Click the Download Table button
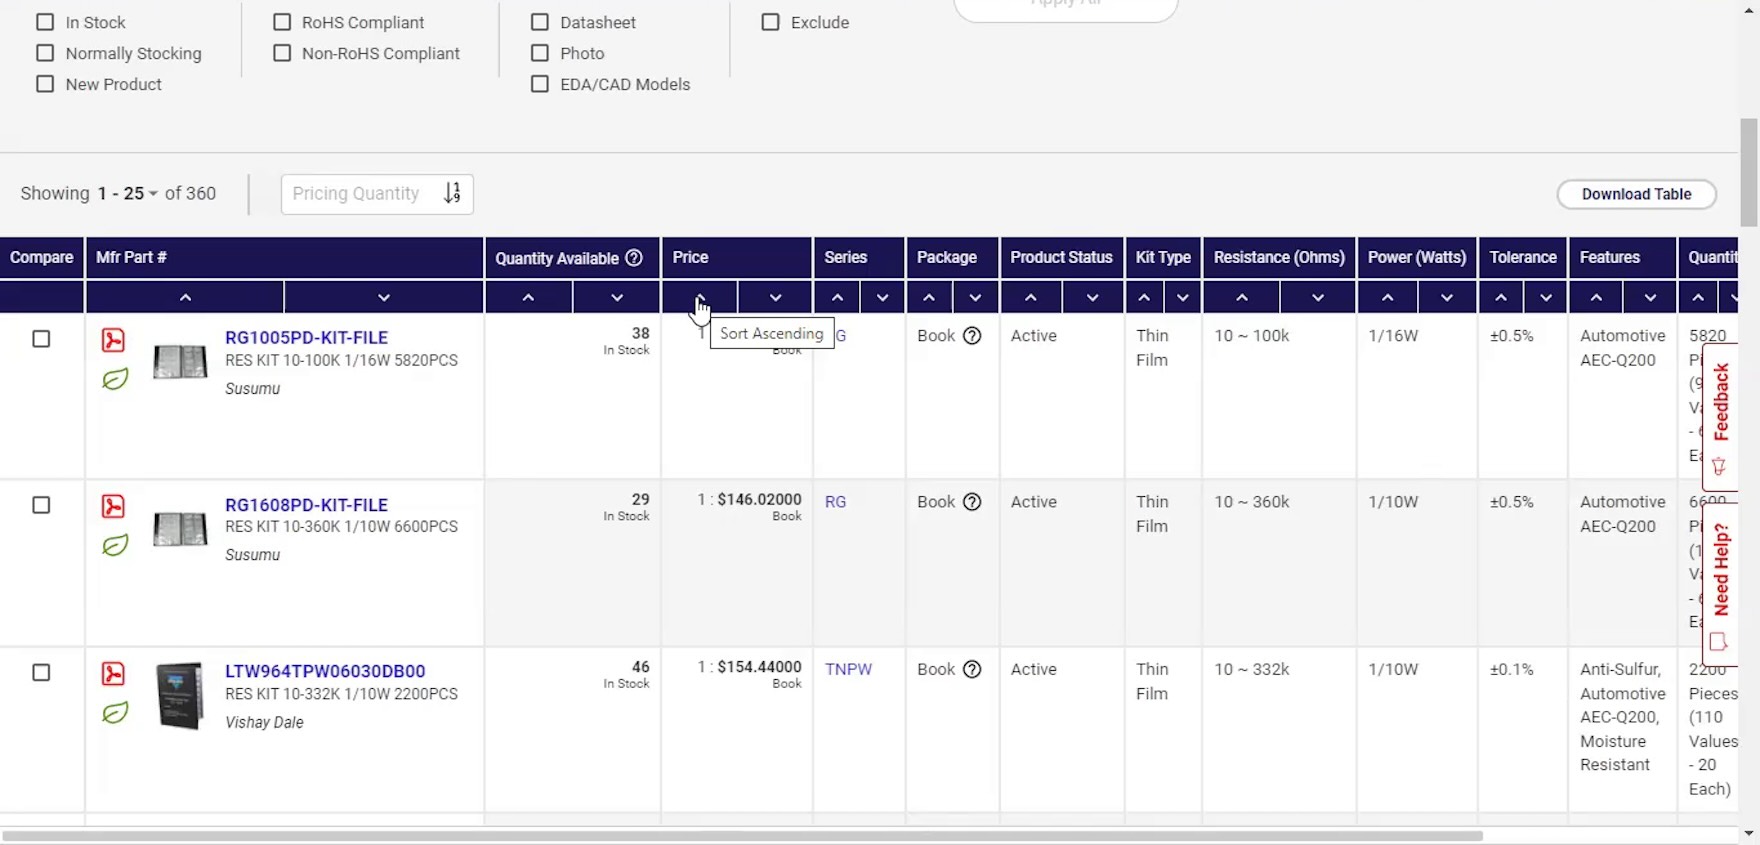Image resolution: width=1760 pixels, height=845 pixels. pyautogui.click(x=1636, y=194)
